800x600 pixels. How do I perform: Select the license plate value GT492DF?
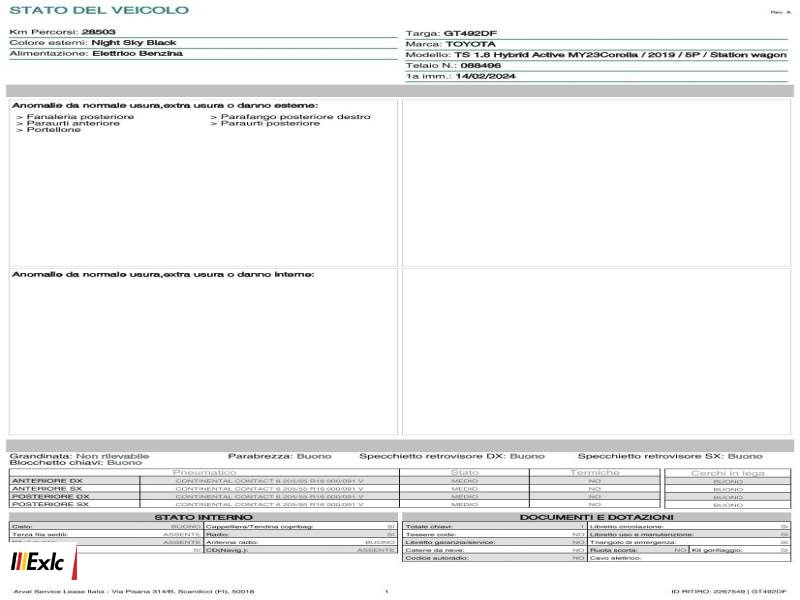click(x=470, y=33)
